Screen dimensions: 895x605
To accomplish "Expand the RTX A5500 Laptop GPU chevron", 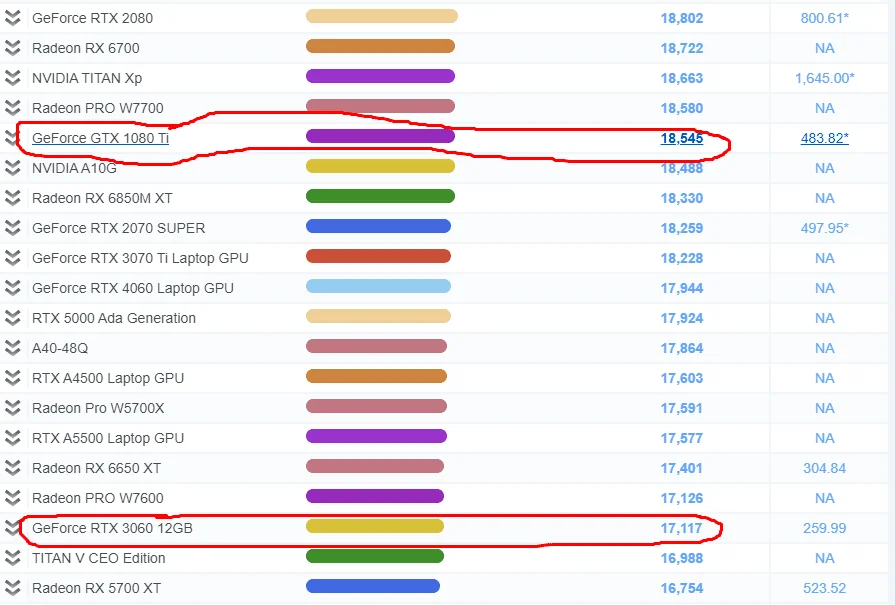I will point(13,438).
